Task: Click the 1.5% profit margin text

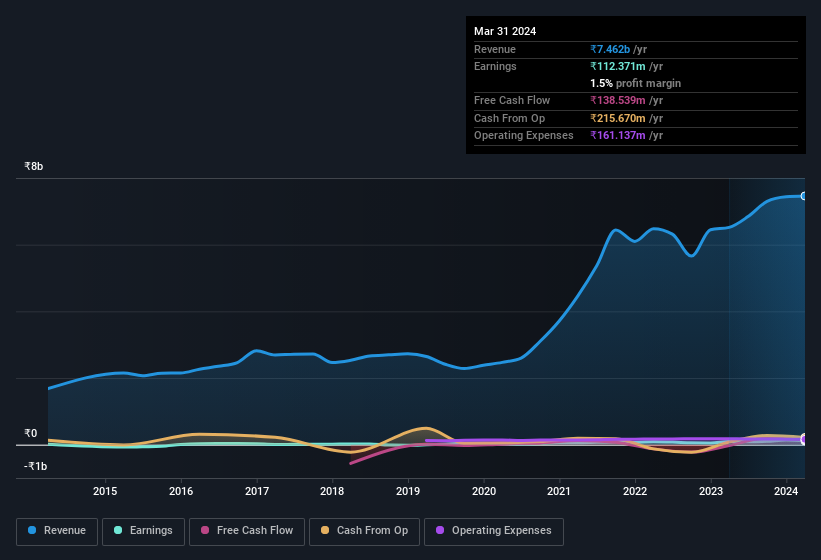Action: pos(636,83)
